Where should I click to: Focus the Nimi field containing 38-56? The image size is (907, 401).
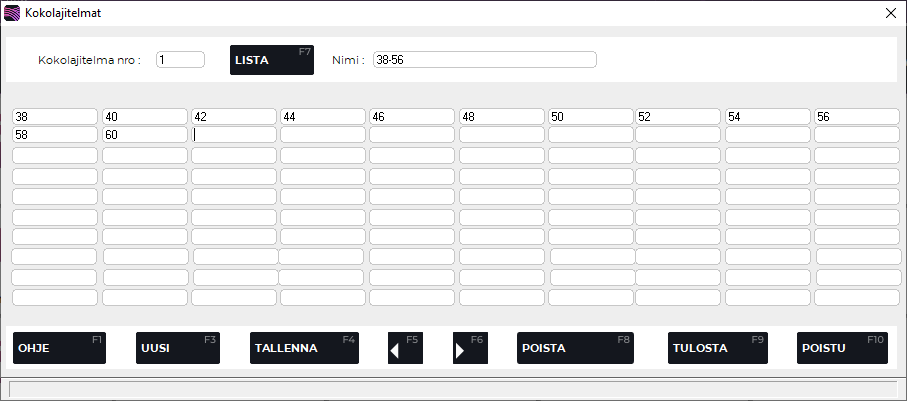[484, 60]
